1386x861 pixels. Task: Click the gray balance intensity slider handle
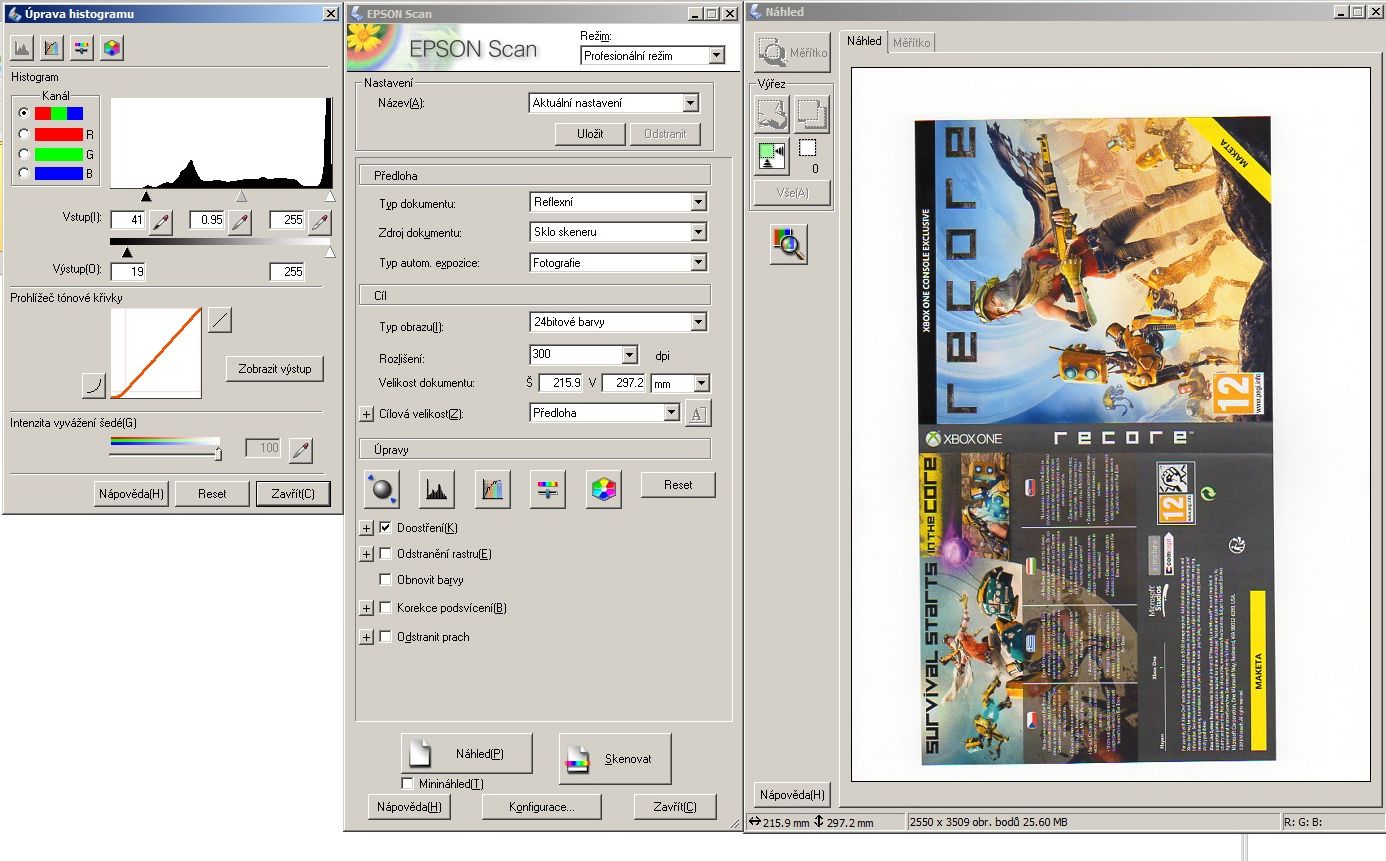(x=217, y=454)
